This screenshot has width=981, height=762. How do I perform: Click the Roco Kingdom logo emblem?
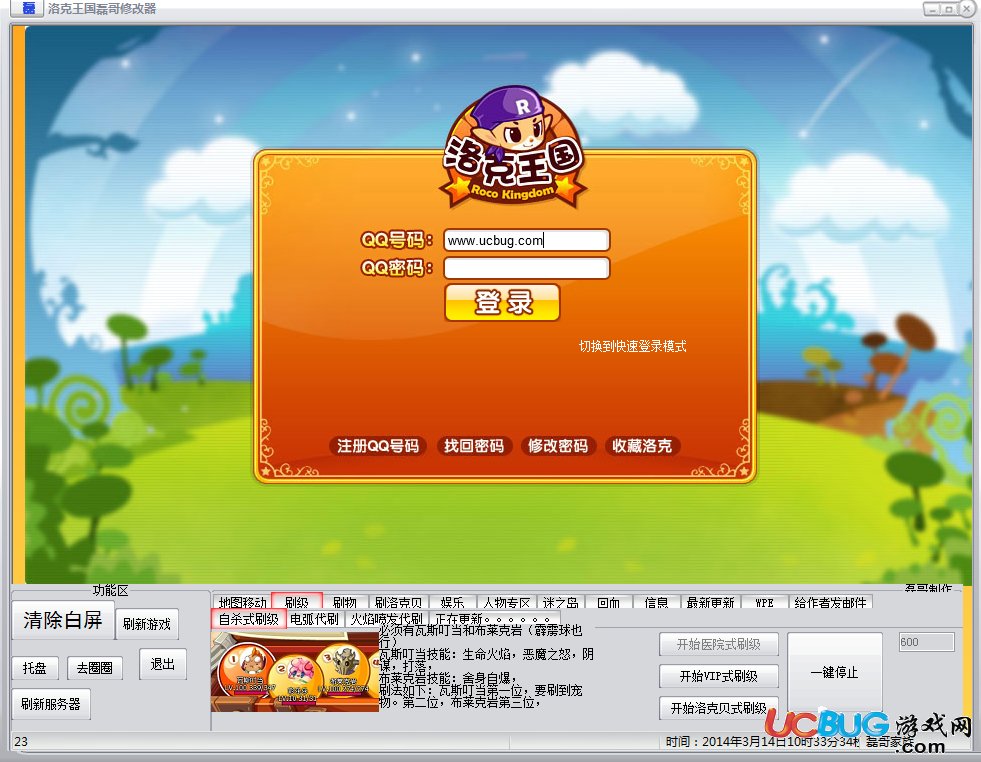click(x=513, y=148)
